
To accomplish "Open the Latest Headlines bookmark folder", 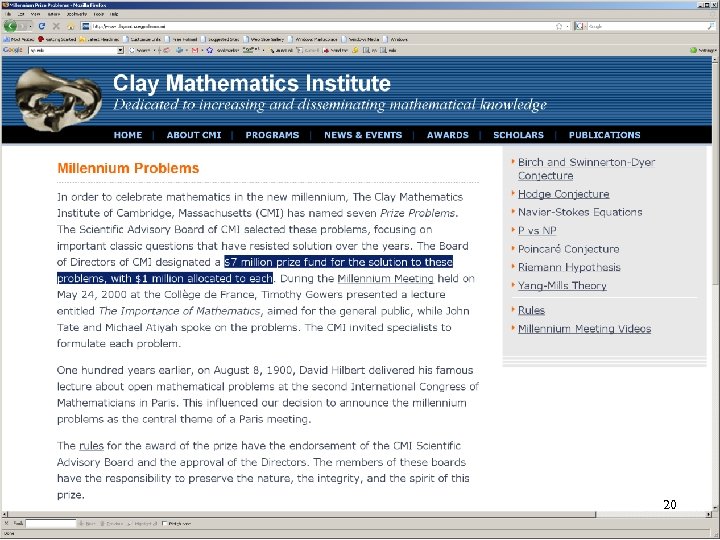I will [x=97, y=39].
